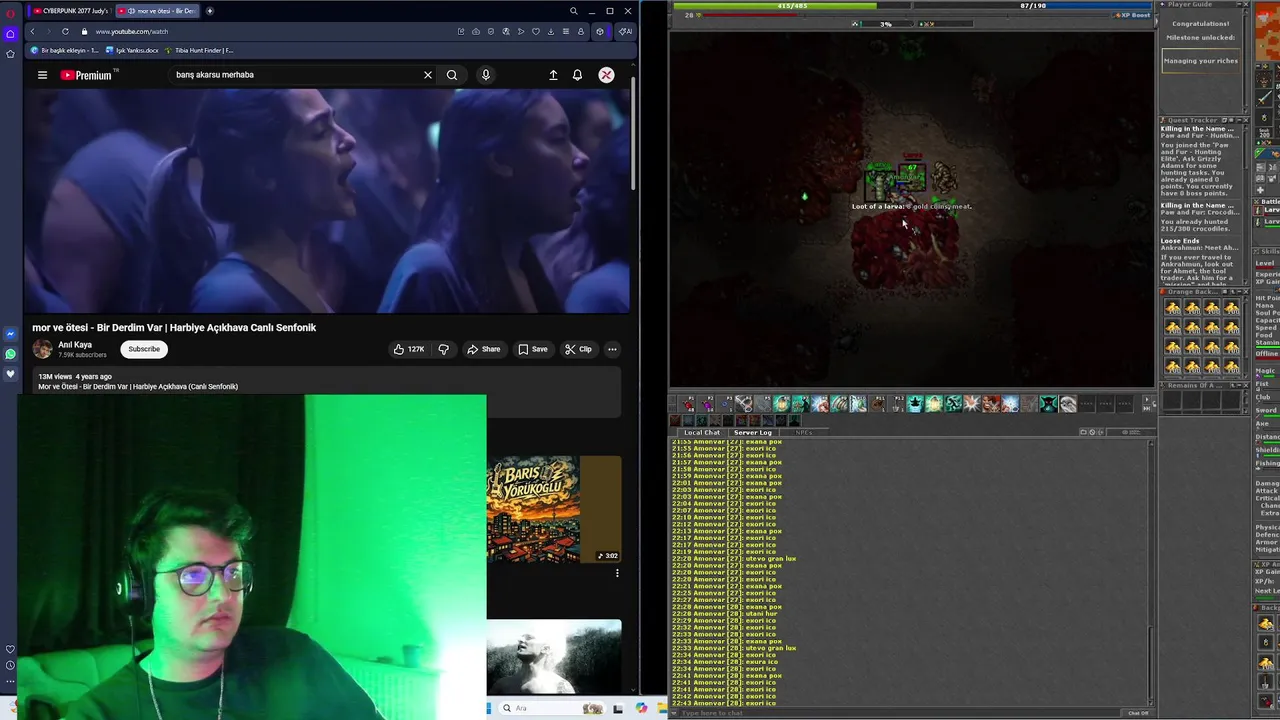Use the blue ring hotkey F3
Image resolution: width=1280 pixels, height=720 pixels.
(x=725, y=403)
